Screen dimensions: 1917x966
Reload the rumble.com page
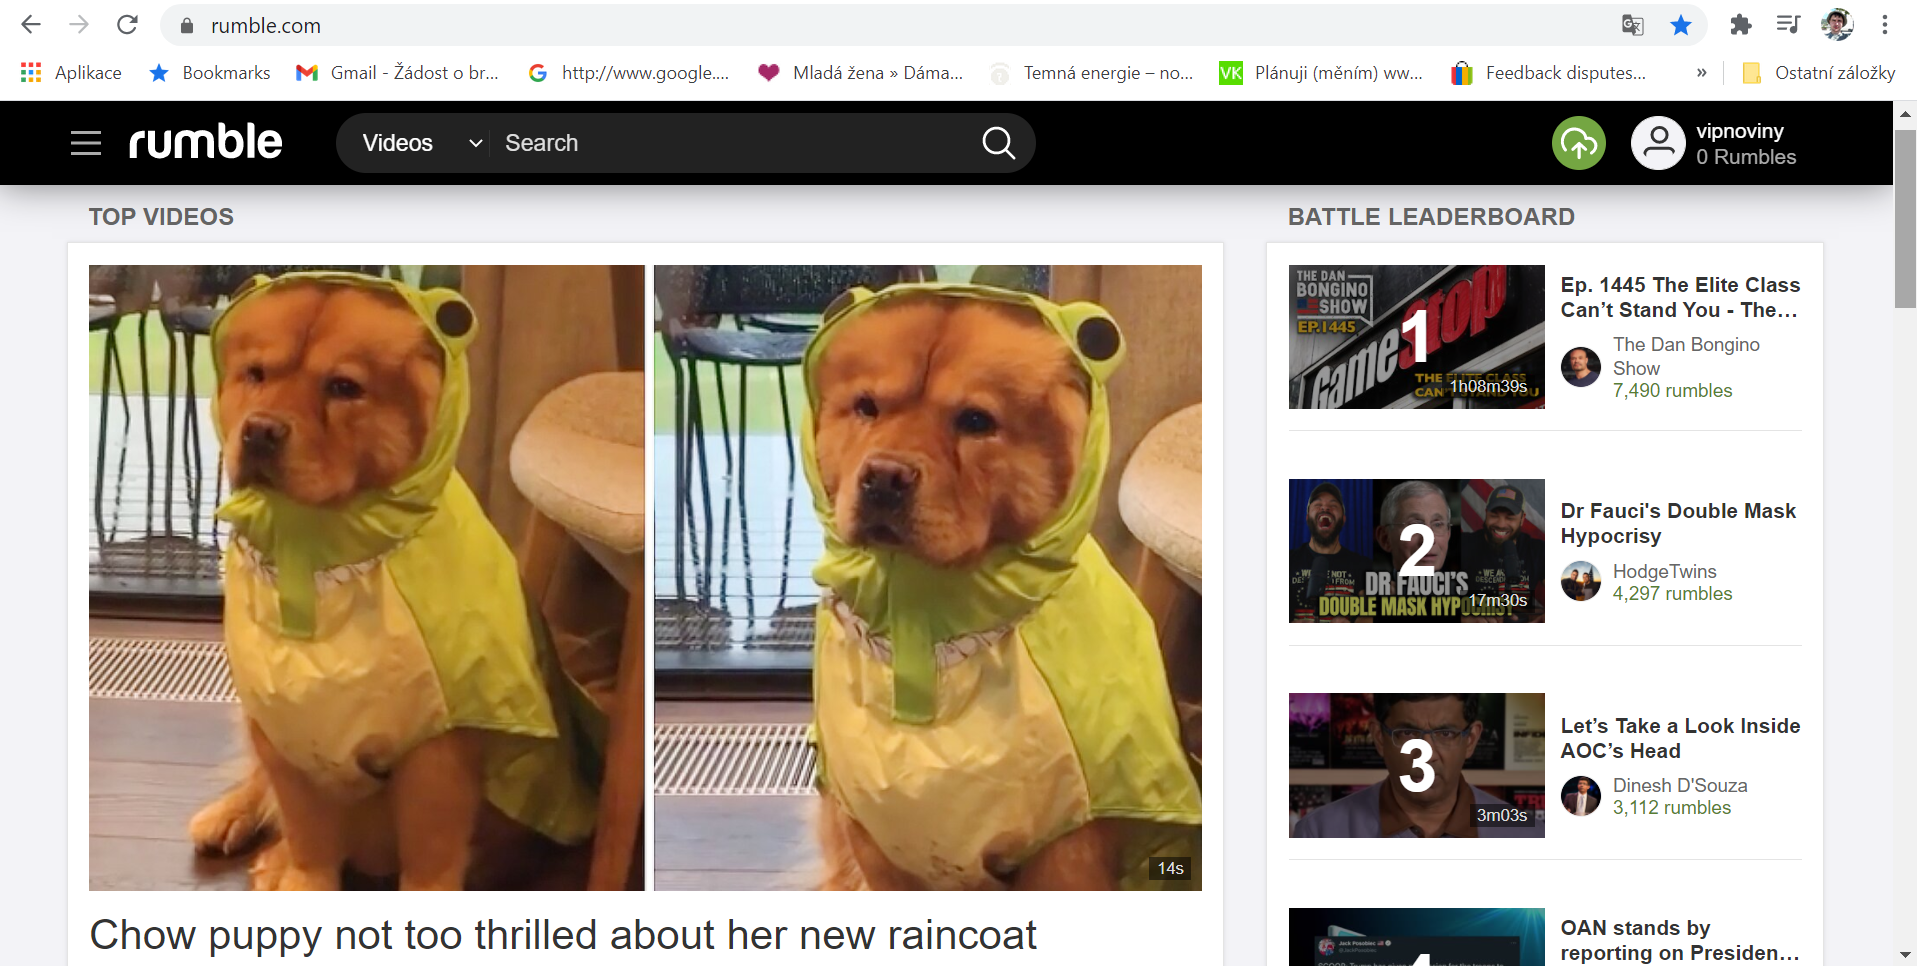point(127,25)
